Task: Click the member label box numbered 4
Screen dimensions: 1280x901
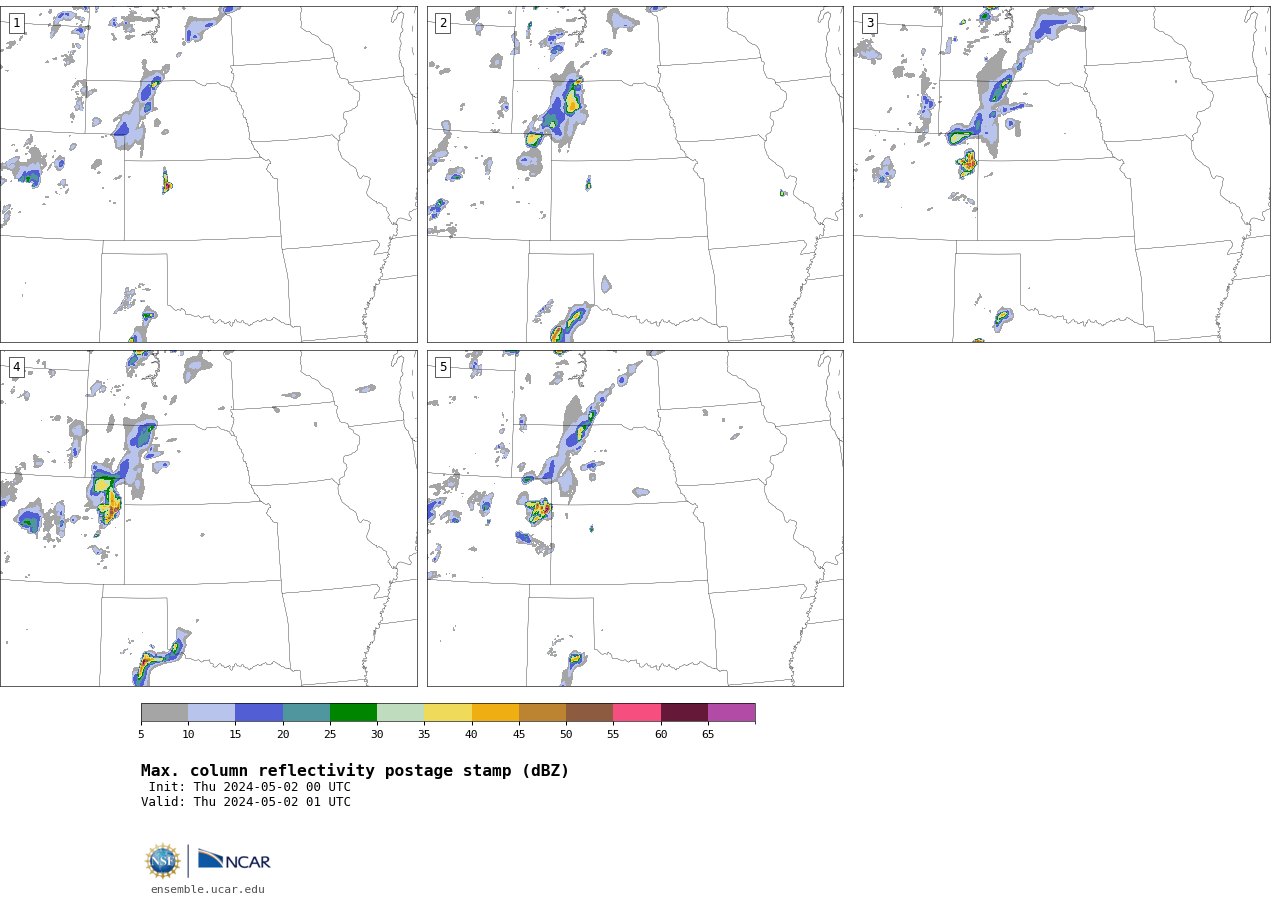Action: (17, 367)
